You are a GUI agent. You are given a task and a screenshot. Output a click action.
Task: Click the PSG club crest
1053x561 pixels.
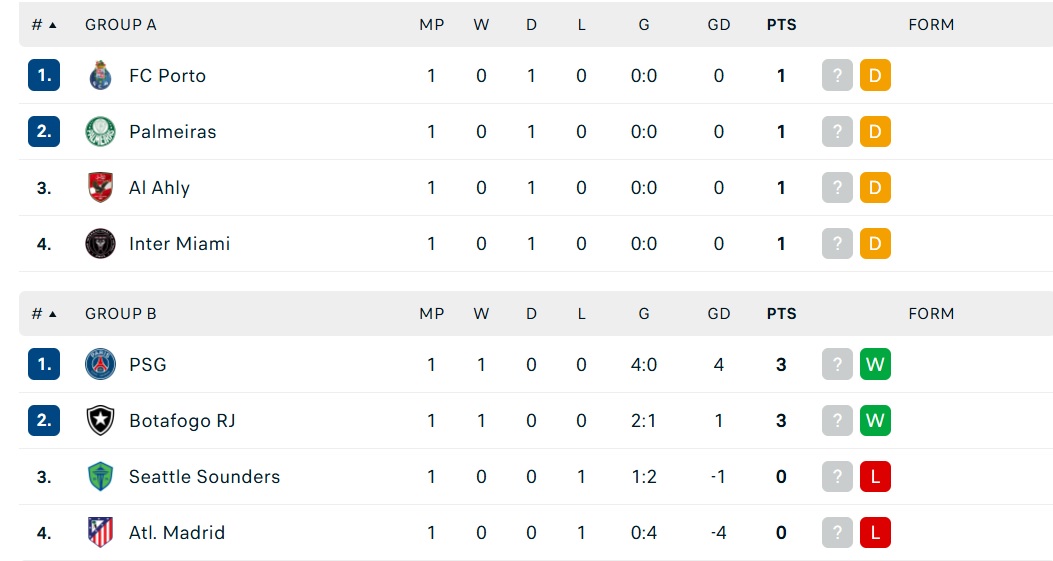[100, 364]
